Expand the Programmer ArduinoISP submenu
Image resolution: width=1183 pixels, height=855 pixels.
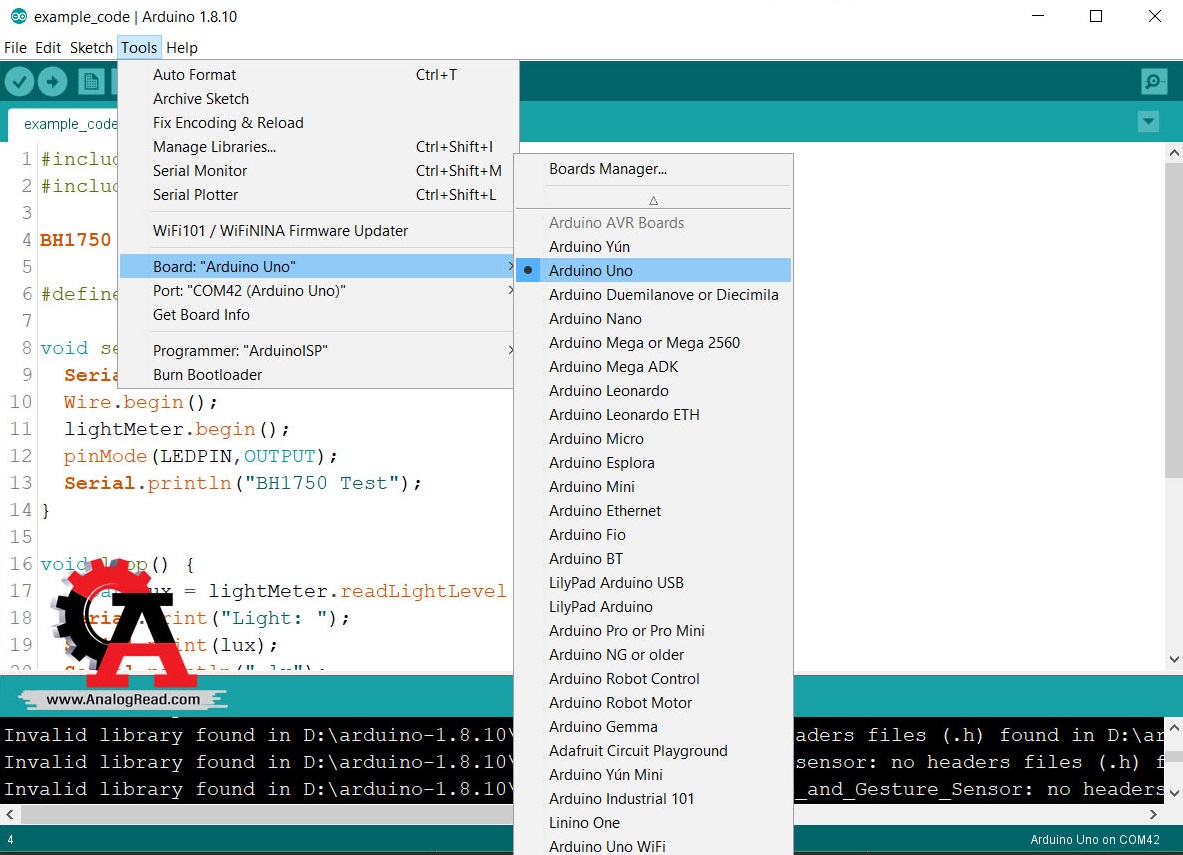tap(317, 350)
